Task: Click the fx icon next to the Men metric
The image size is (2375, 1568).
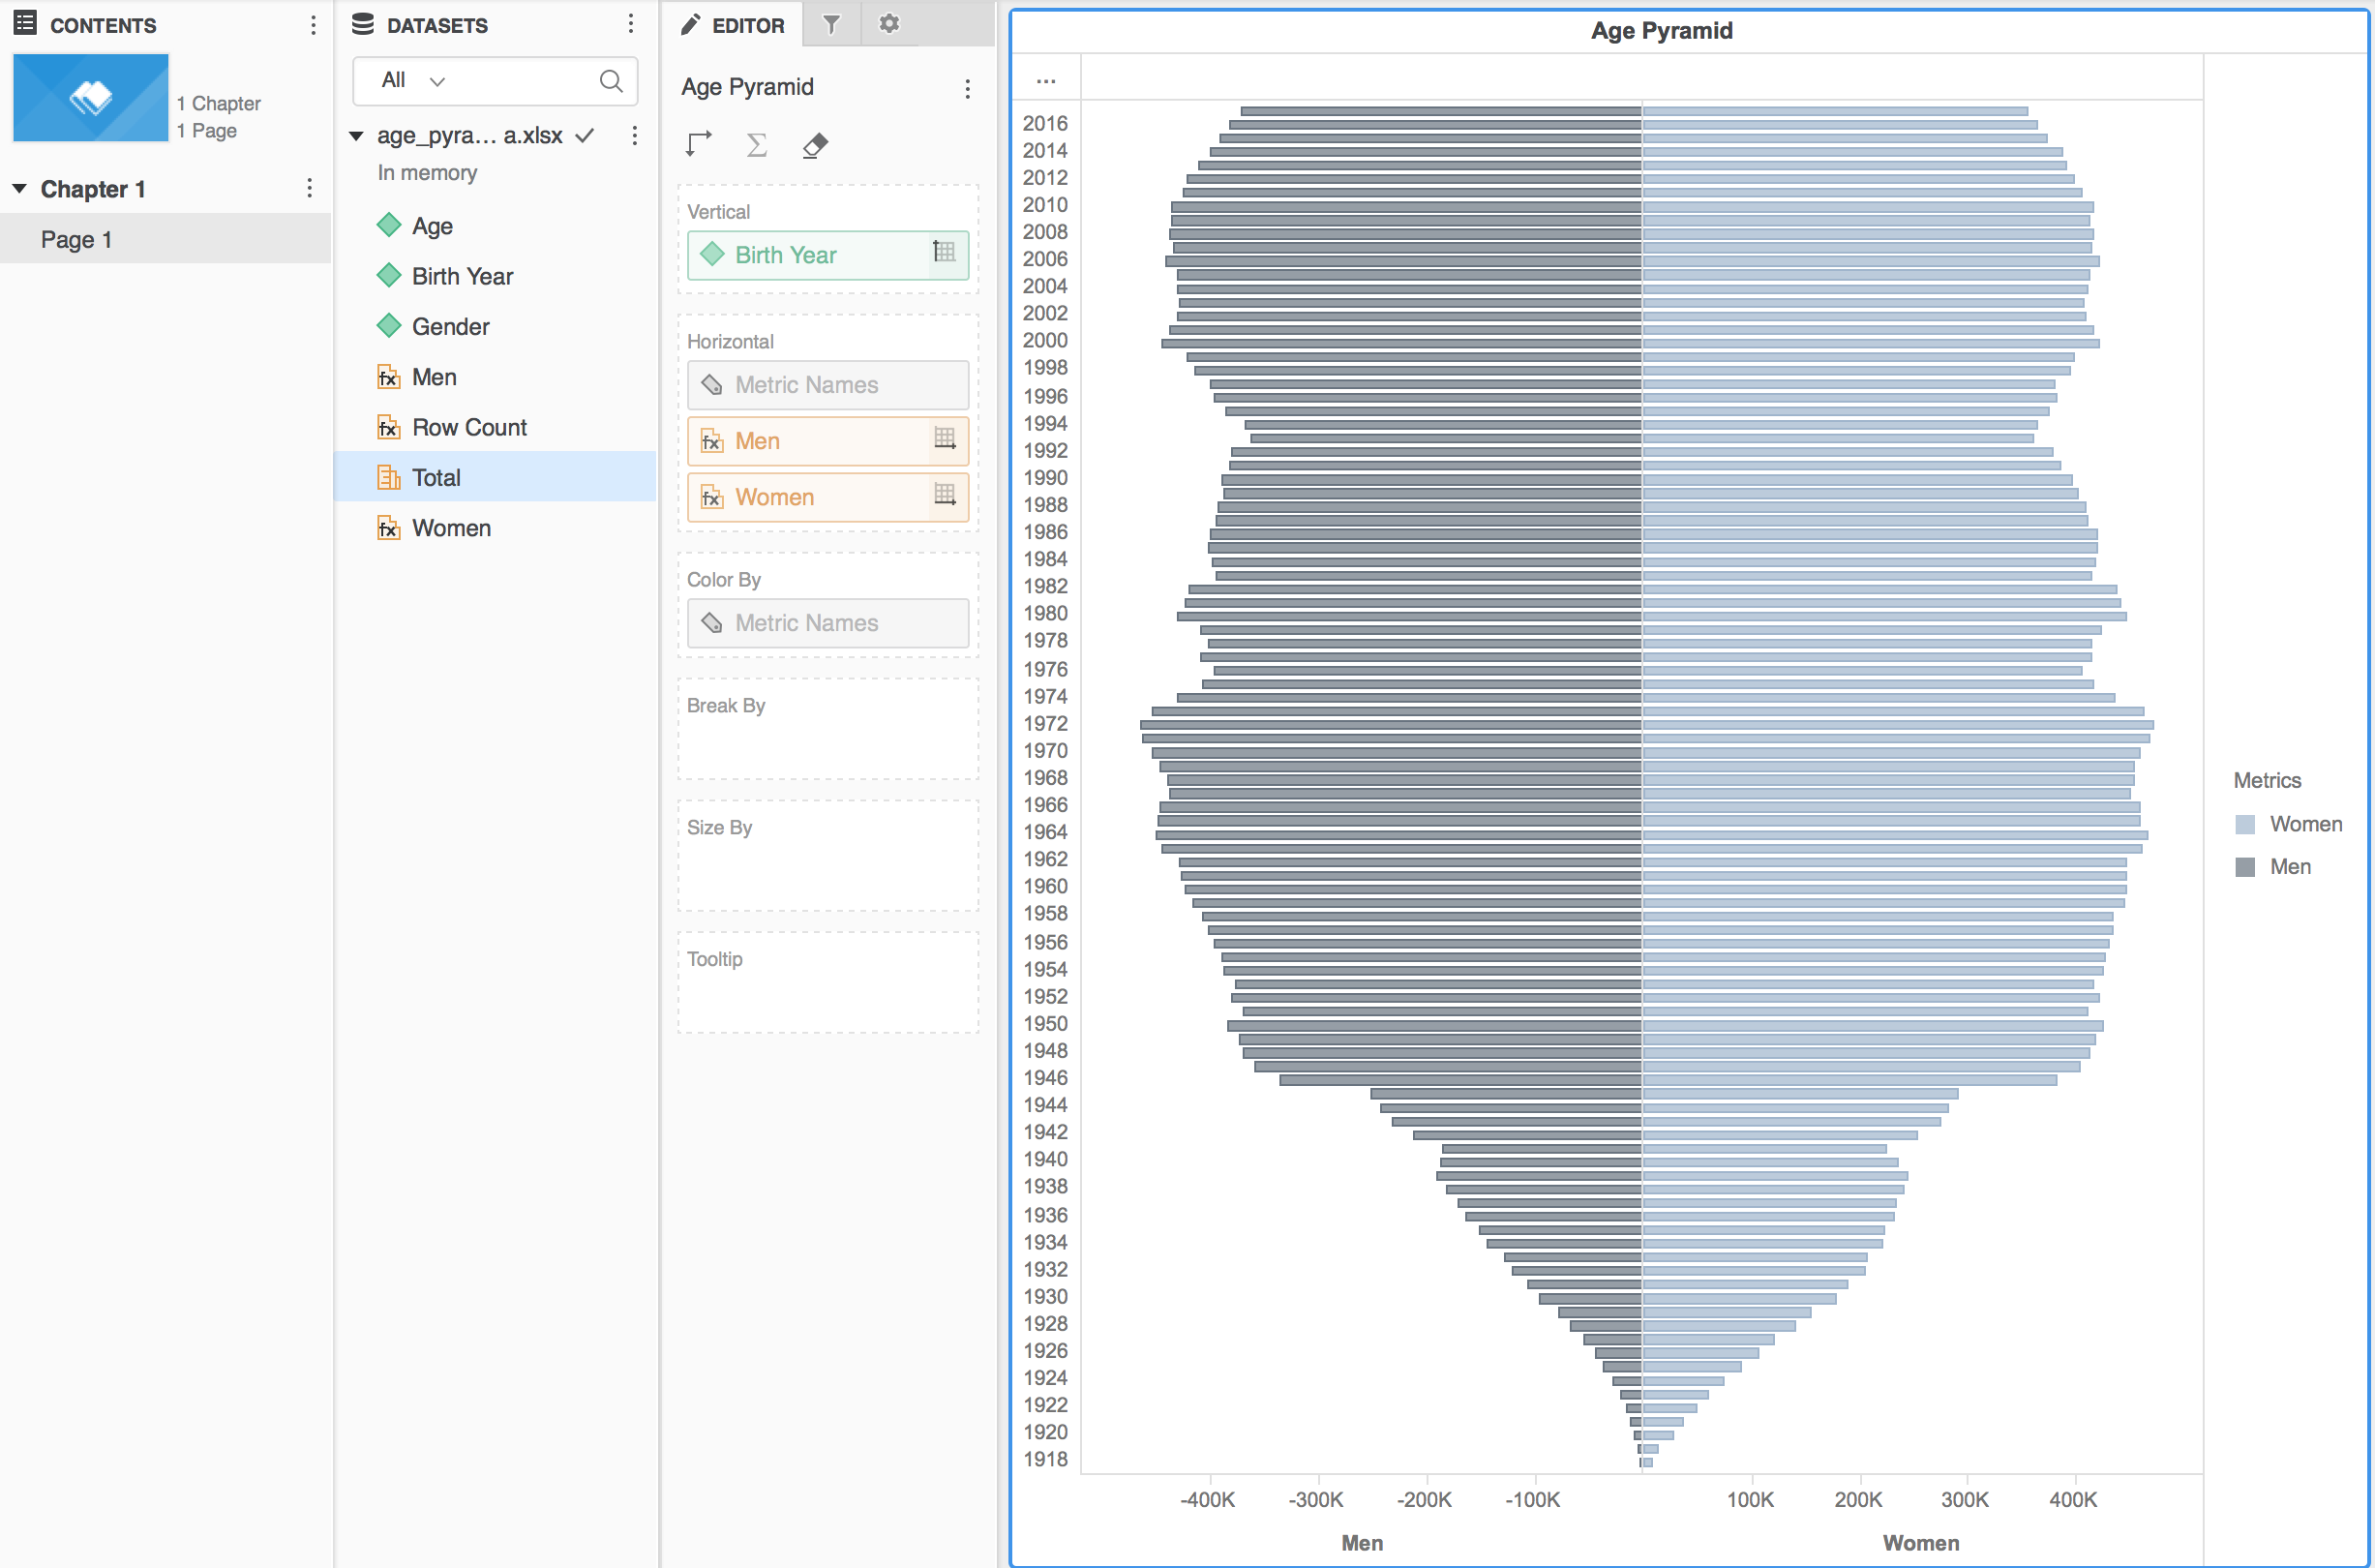Action: (711, 441)
